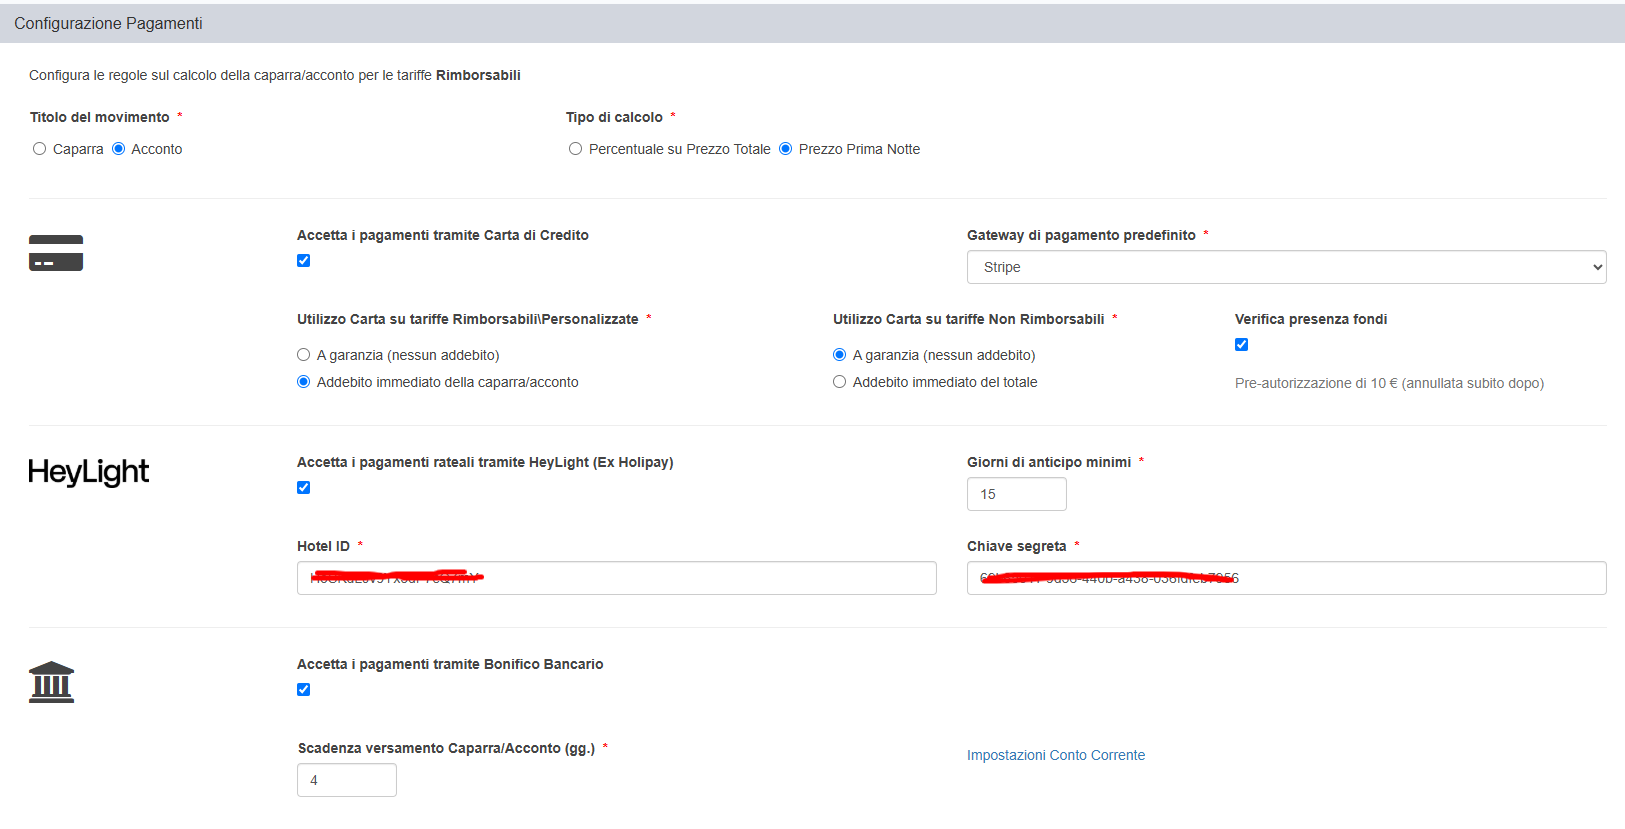Click the credit card icon
This screenshot has height=829, width=1625.
click(56, 253)
